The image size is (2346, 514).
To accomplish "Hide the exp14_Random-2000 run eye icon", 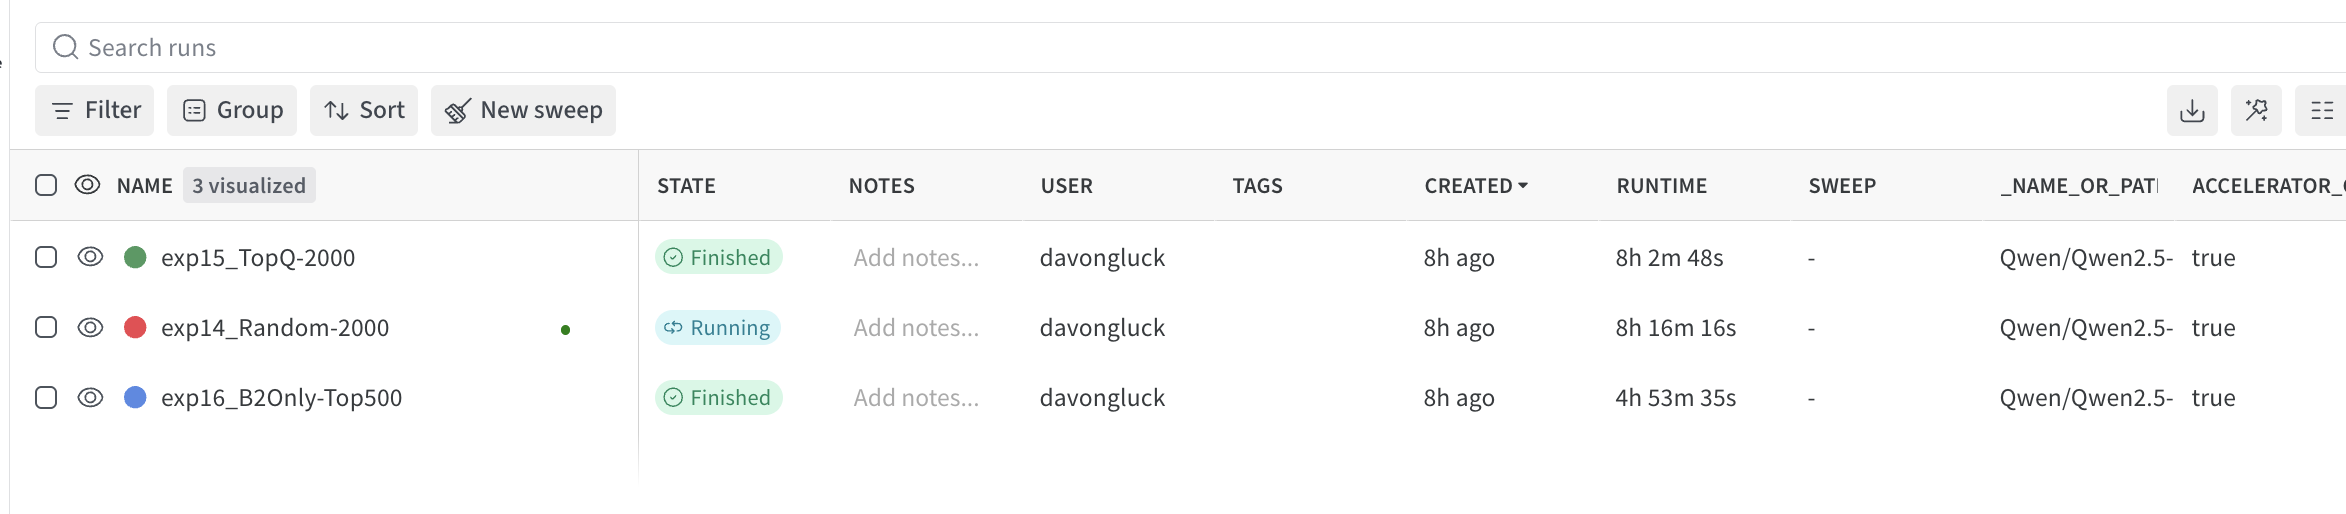I will [90, 327].
